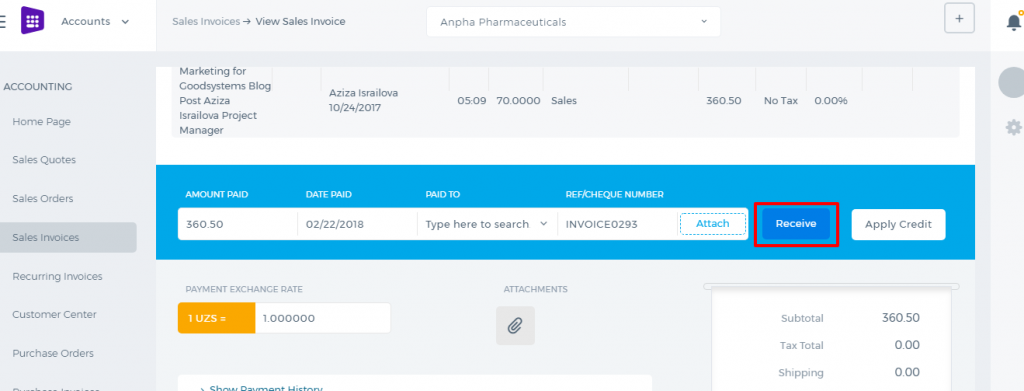The height and width of the screenshot is (391, 1024).
Task: Click the Receive payment button
Action: [796, 224]
